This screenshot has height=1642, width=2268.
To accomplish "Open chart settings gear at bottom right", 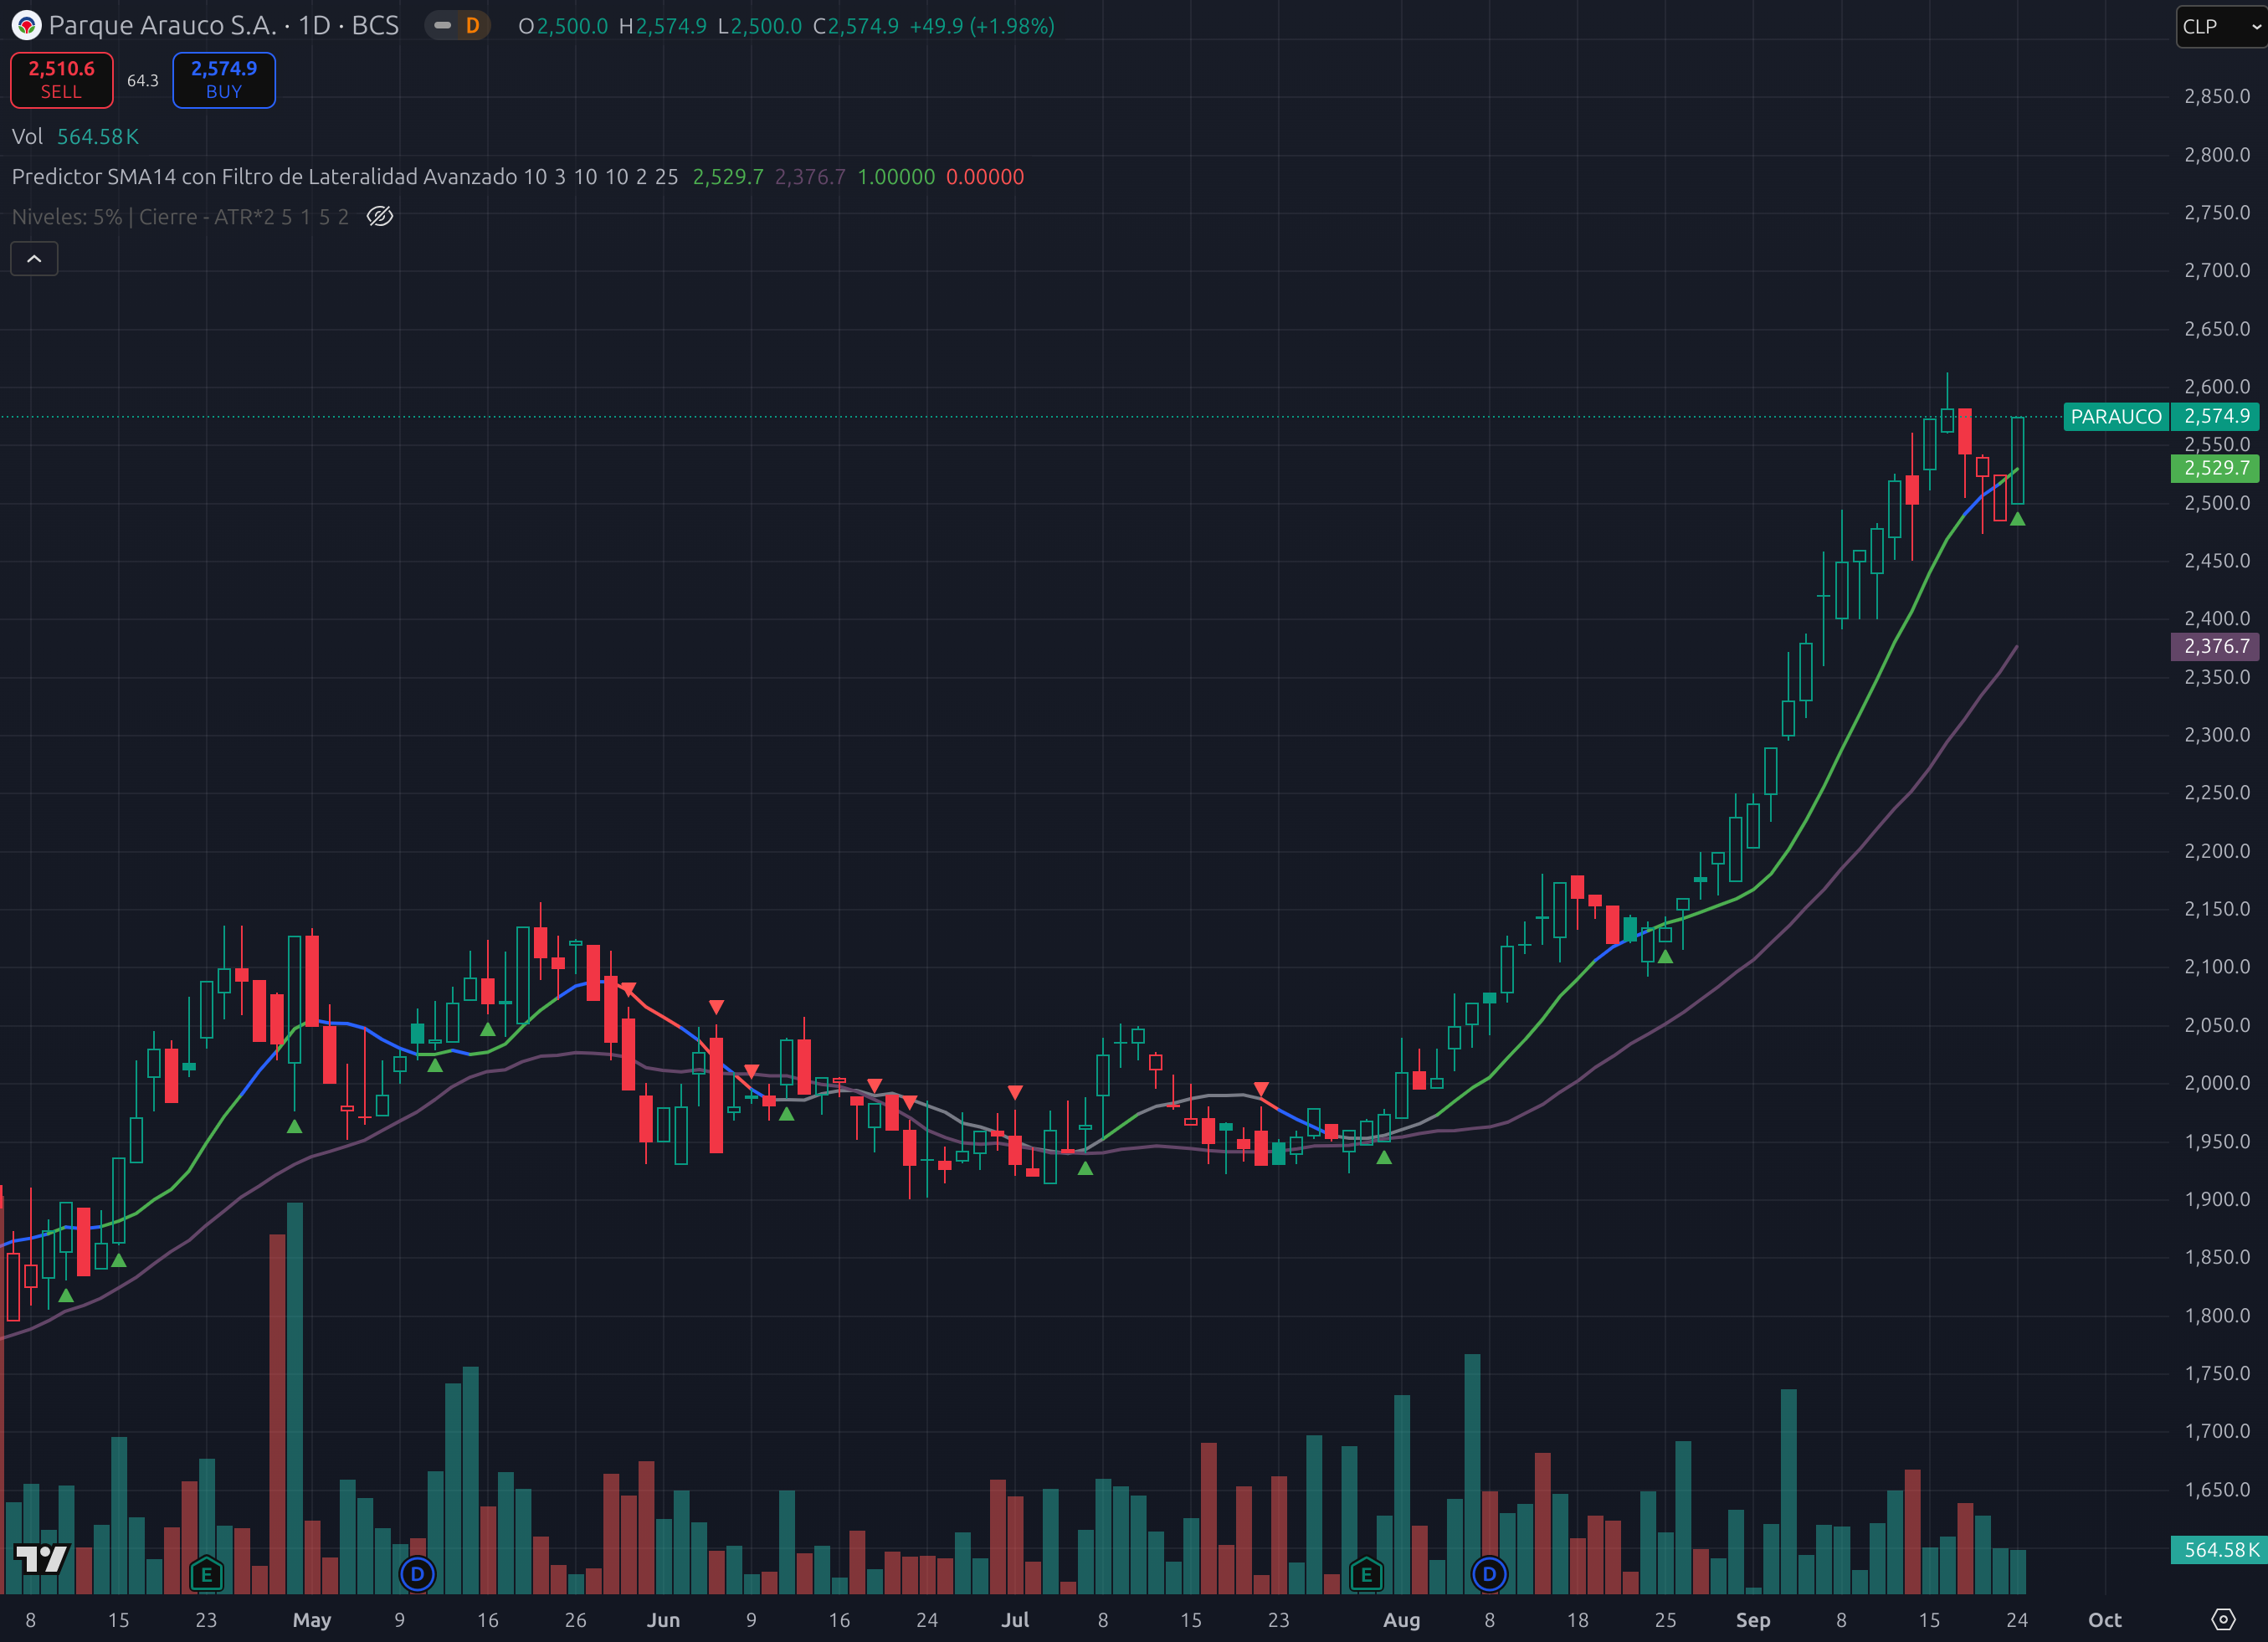I will [2222, 1619].
